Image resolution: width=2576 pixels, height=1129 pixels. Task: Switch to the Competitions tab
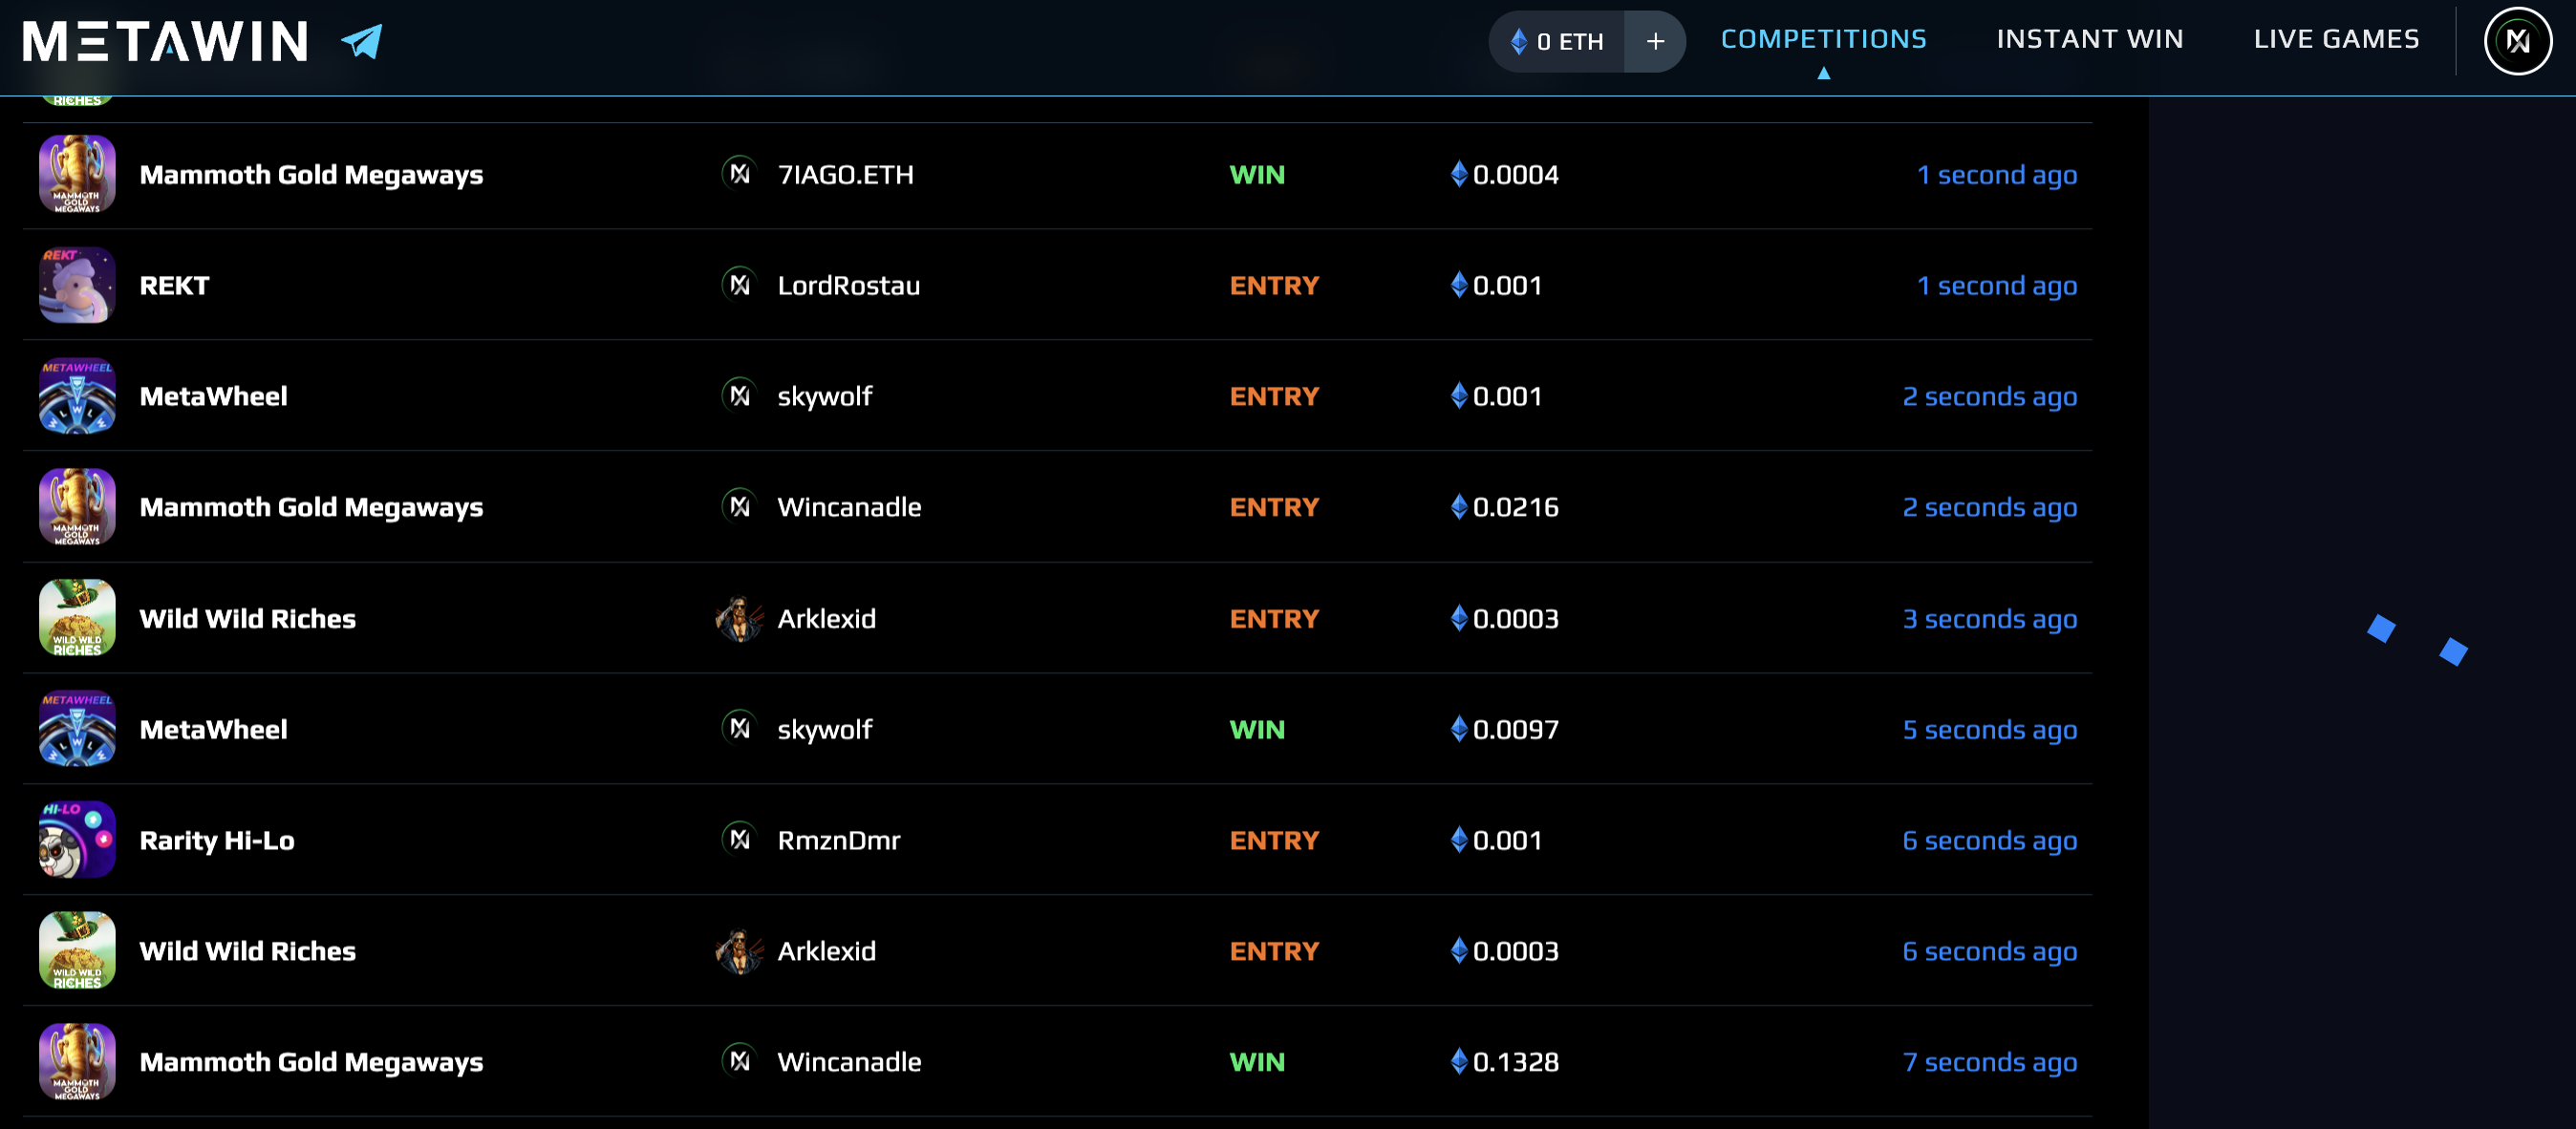click(1823, 39)
